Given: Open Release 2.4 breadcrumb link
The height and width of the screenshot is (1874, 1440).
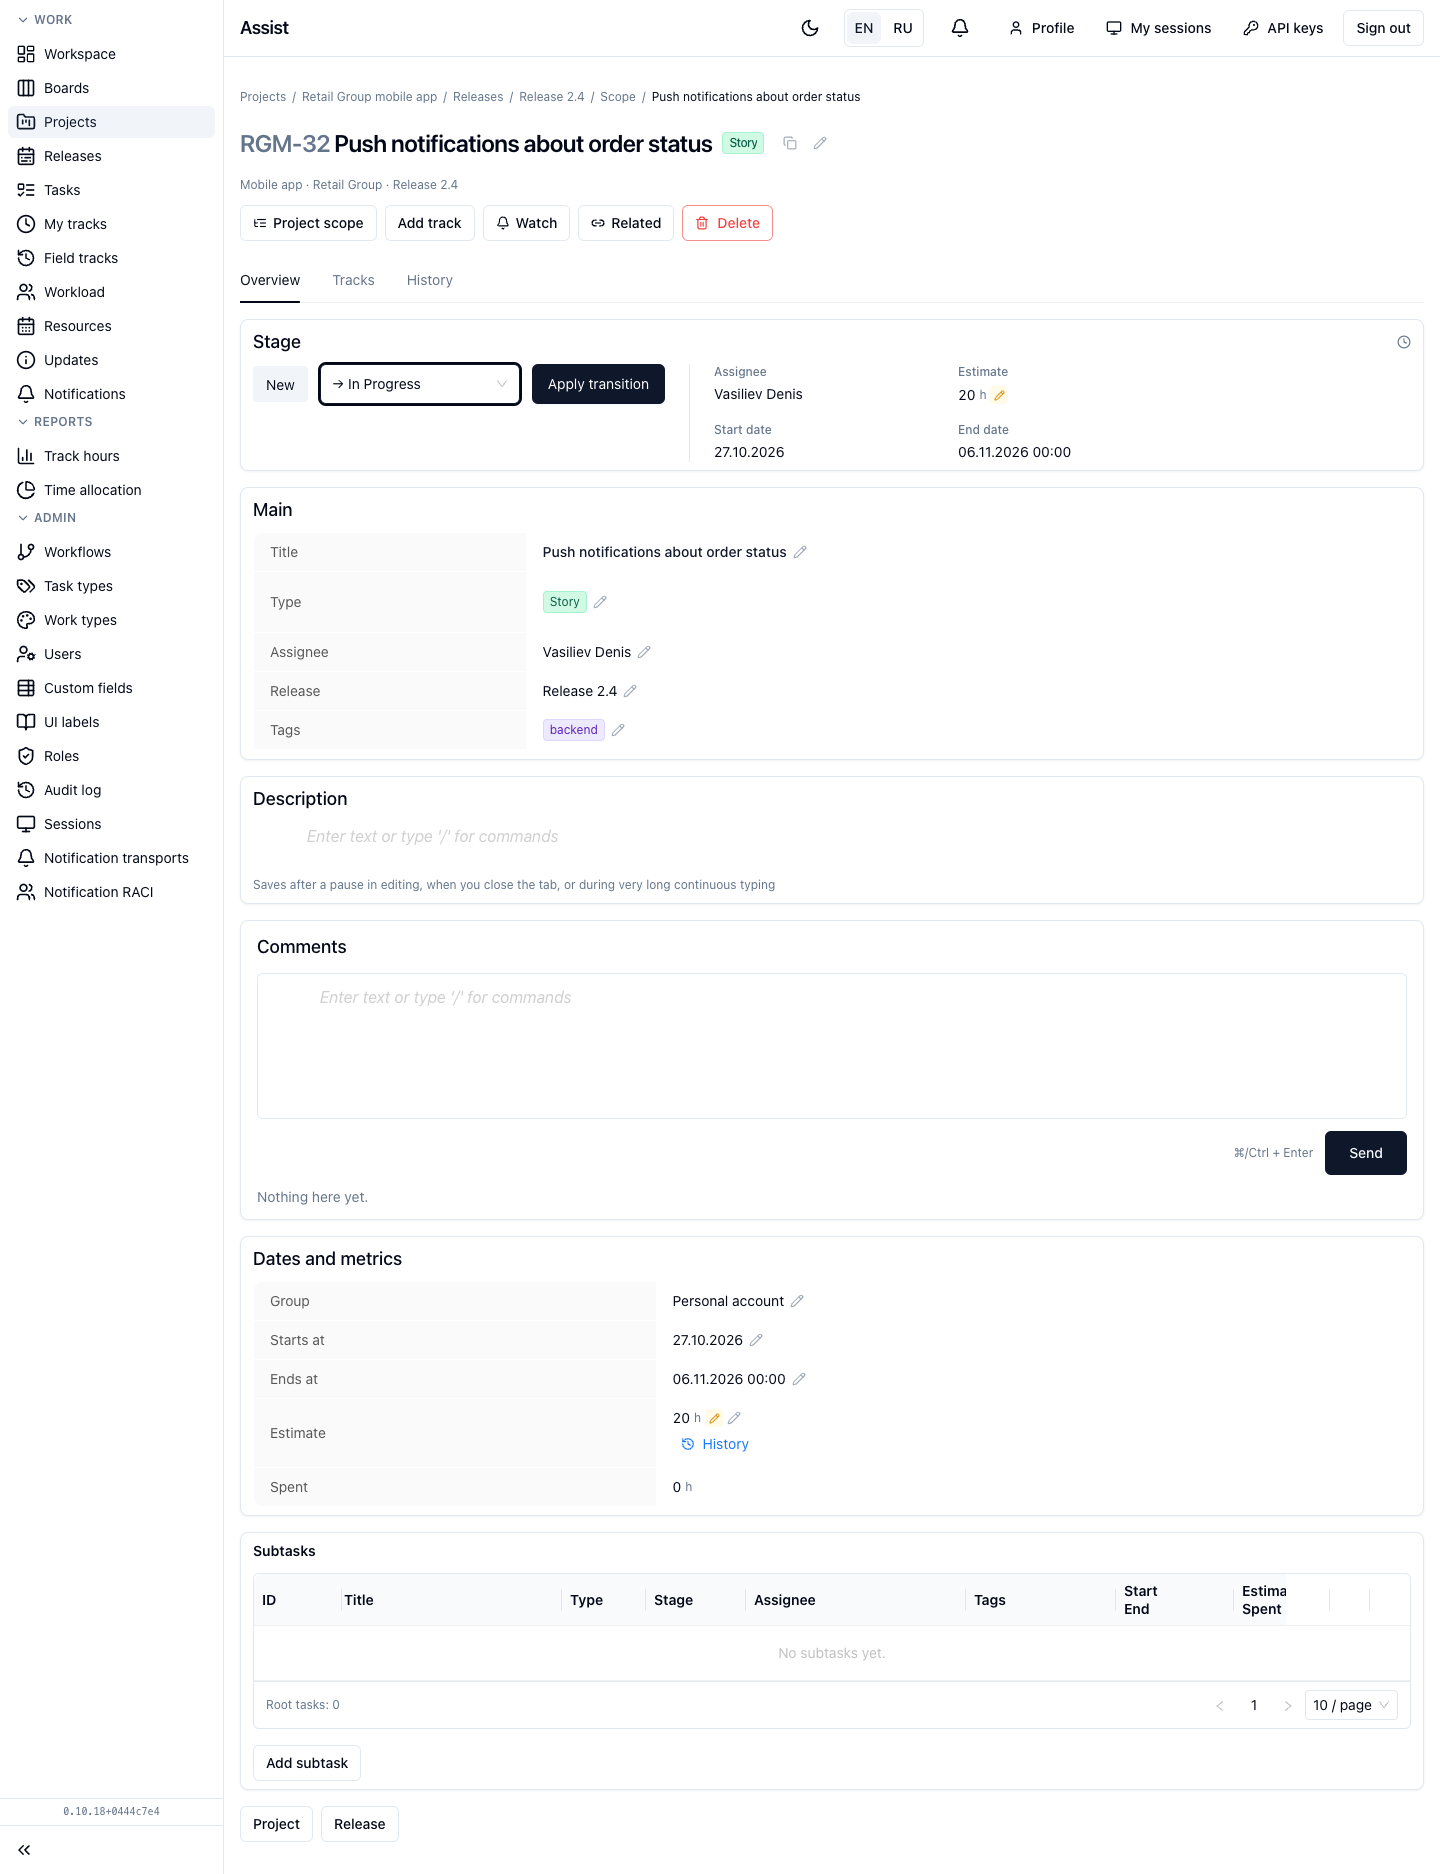Looking at the screenshot, I should [552, 97].
